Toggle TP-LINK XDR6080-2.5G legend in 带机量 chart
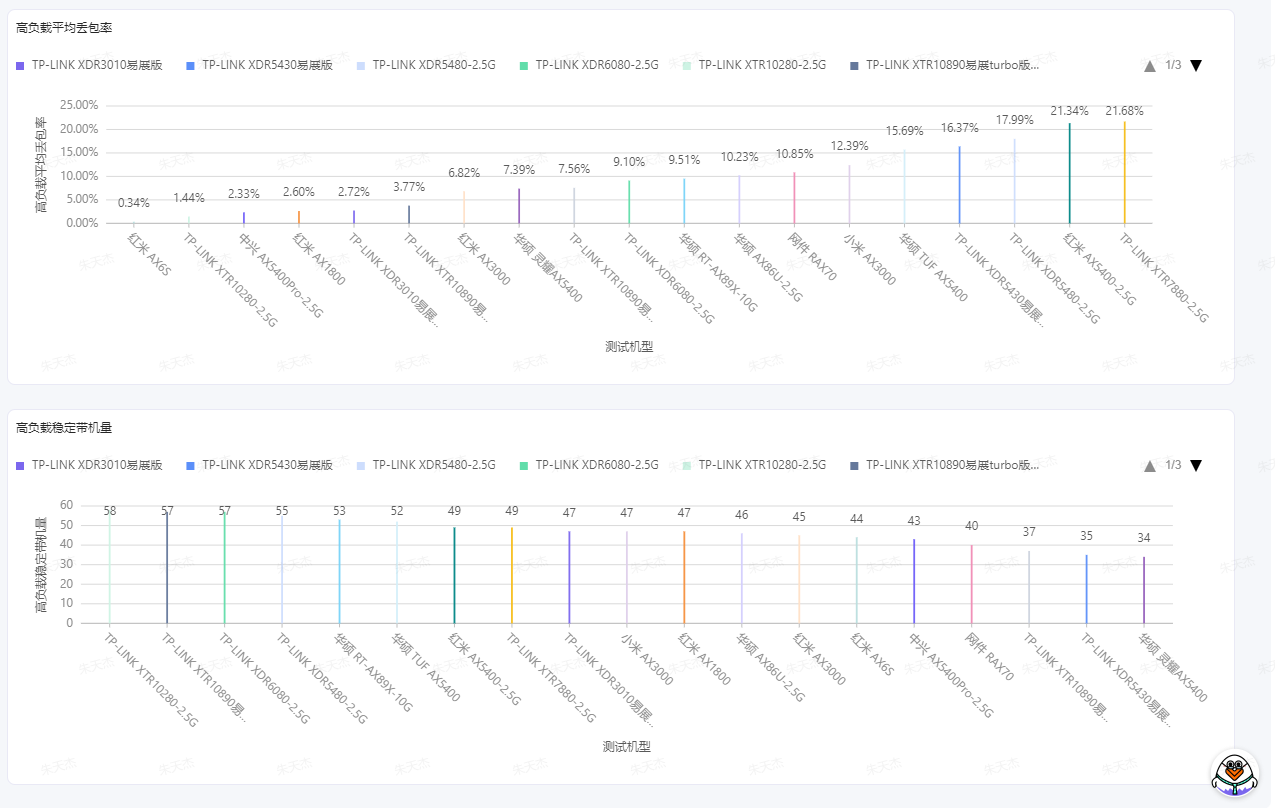The width and height of the screenshot is (1275, 808). click(x=589, y=465)
